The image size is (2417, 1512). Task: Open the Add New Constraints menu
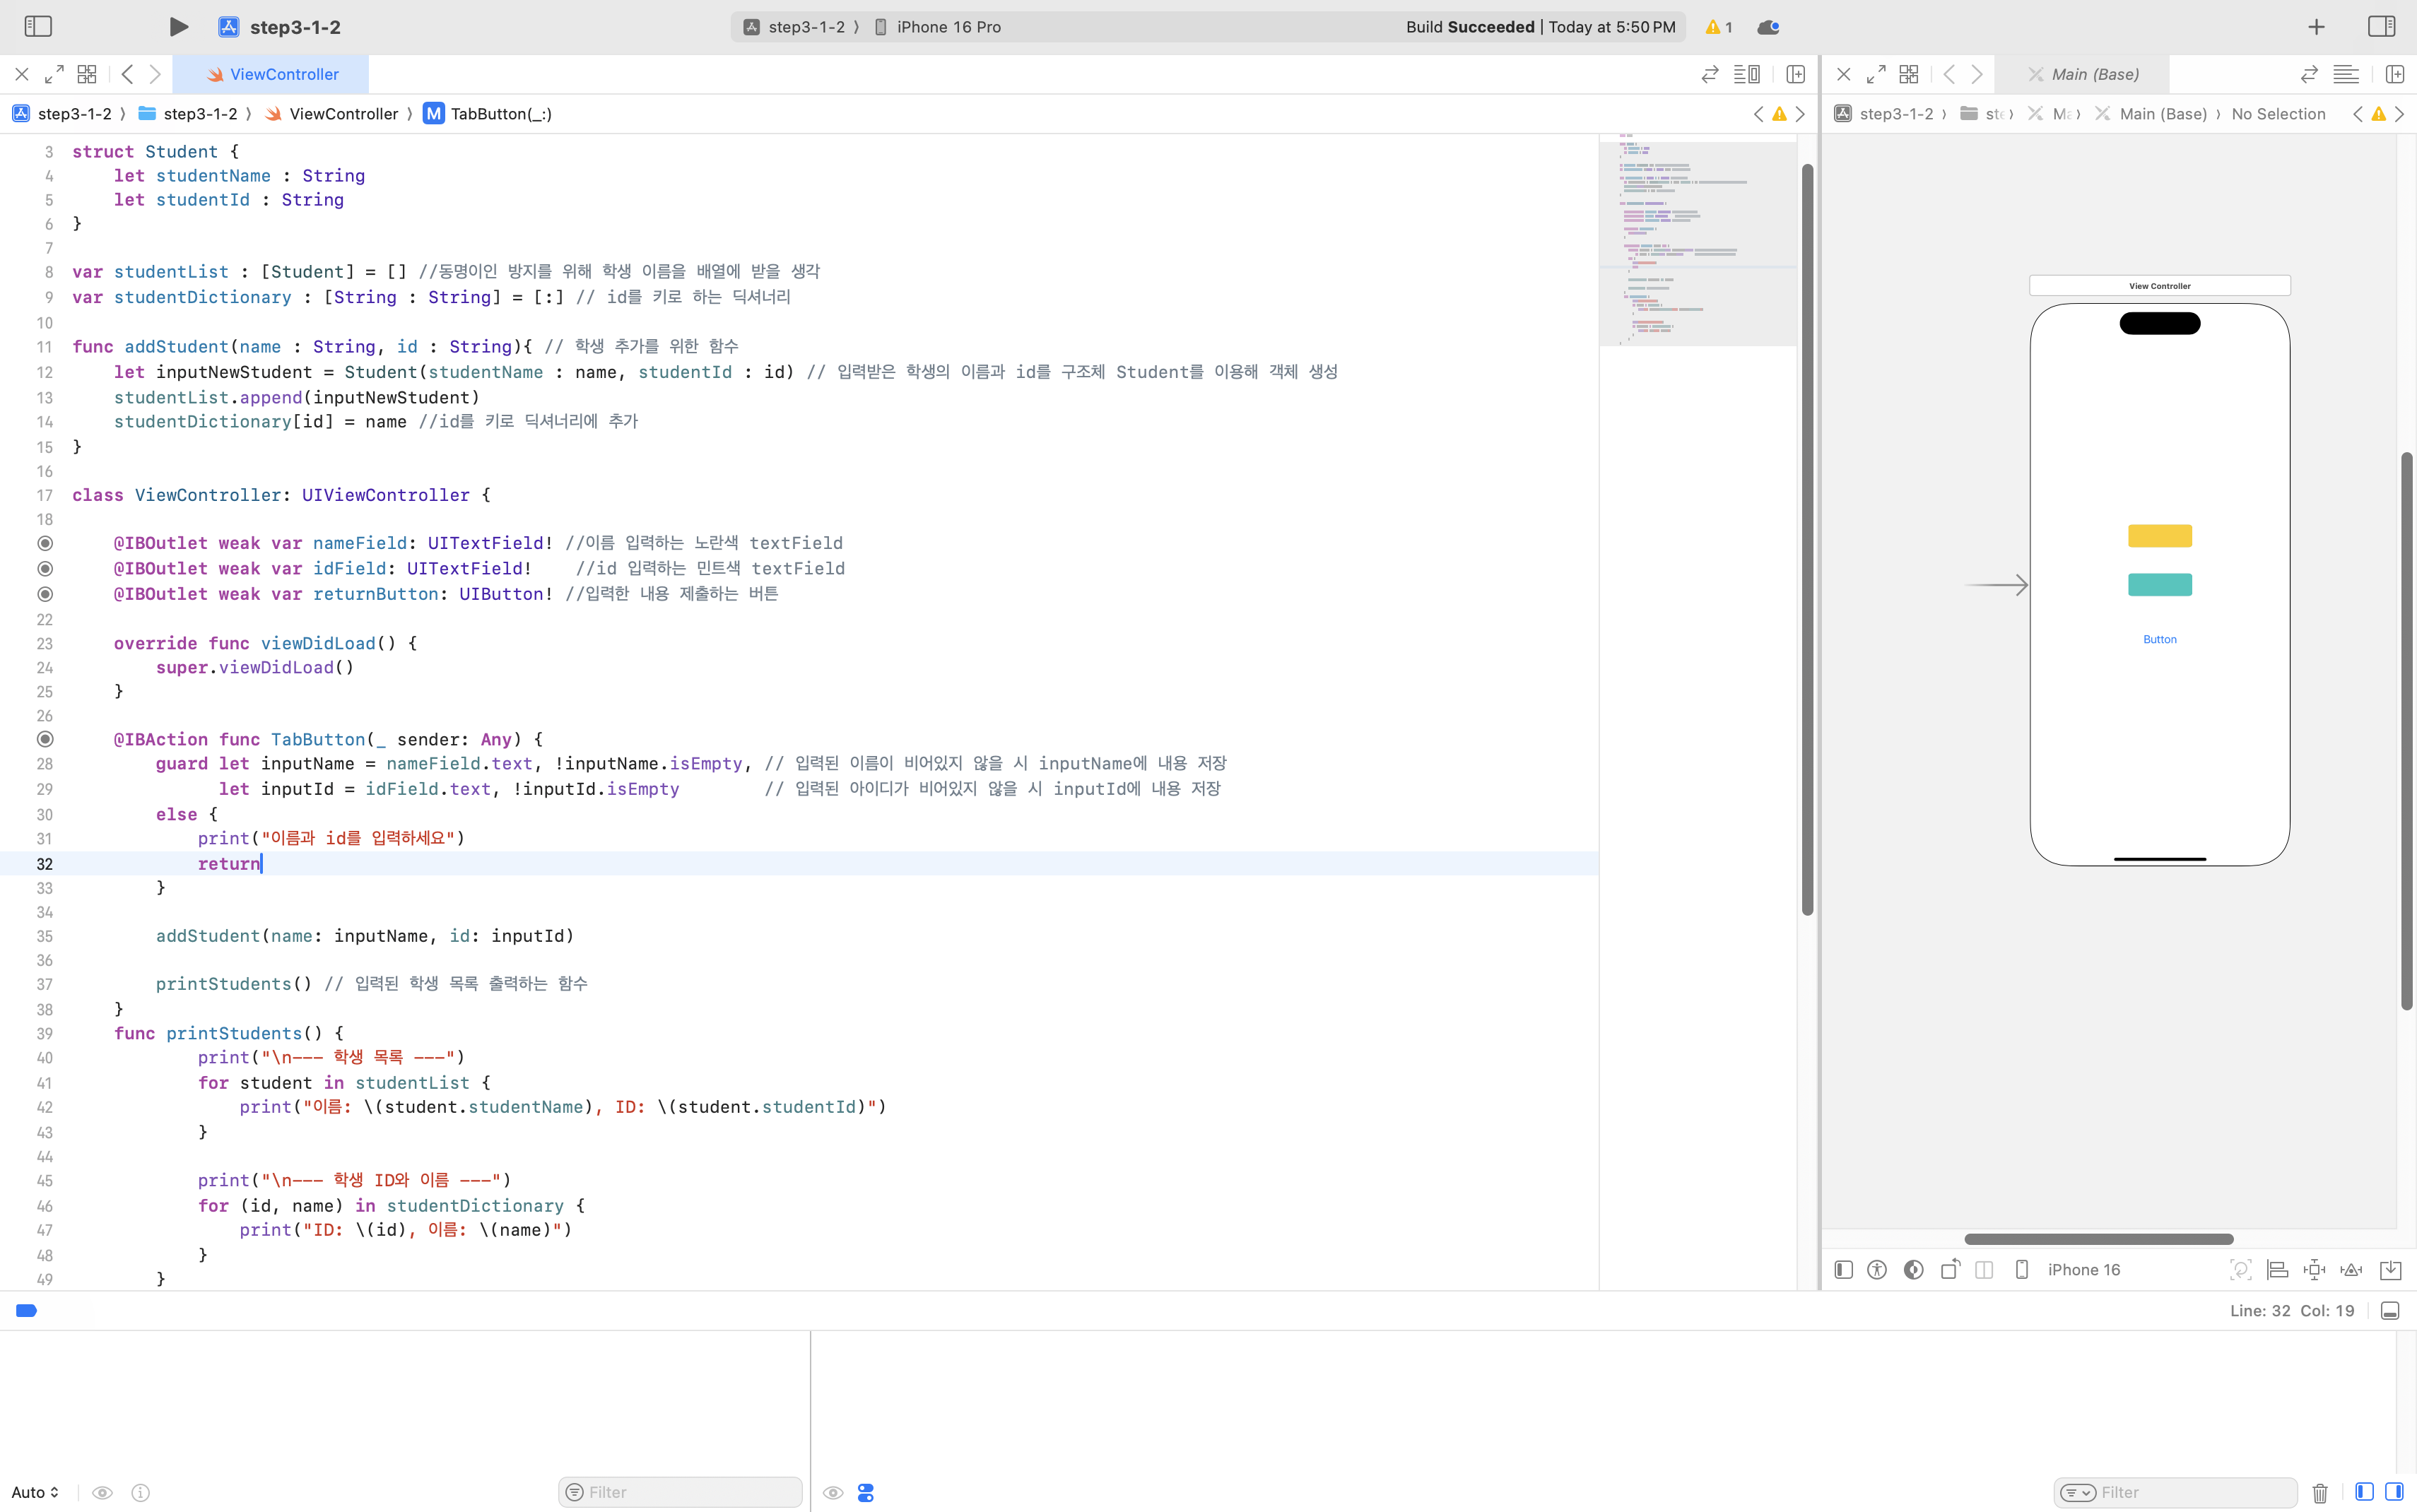(x=2314, y=1270)
